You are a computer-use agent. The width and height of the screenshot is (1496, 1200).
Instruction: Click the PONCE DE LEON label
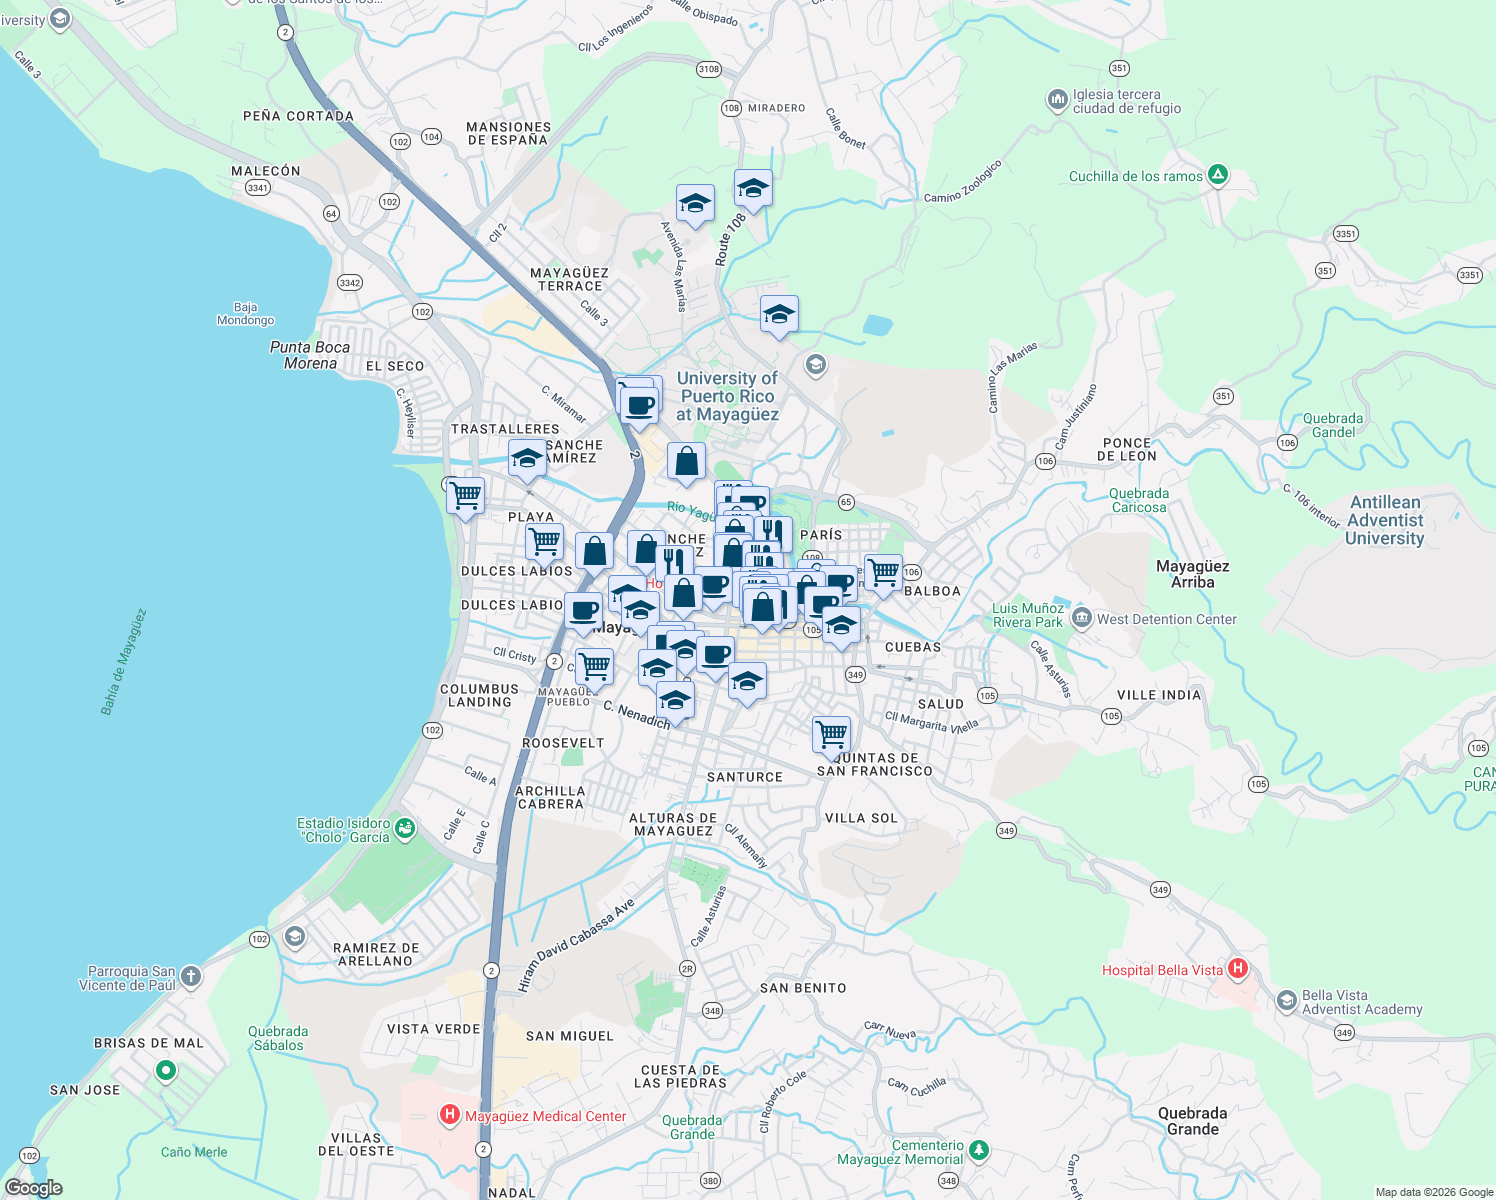[x=1127, y=449]
